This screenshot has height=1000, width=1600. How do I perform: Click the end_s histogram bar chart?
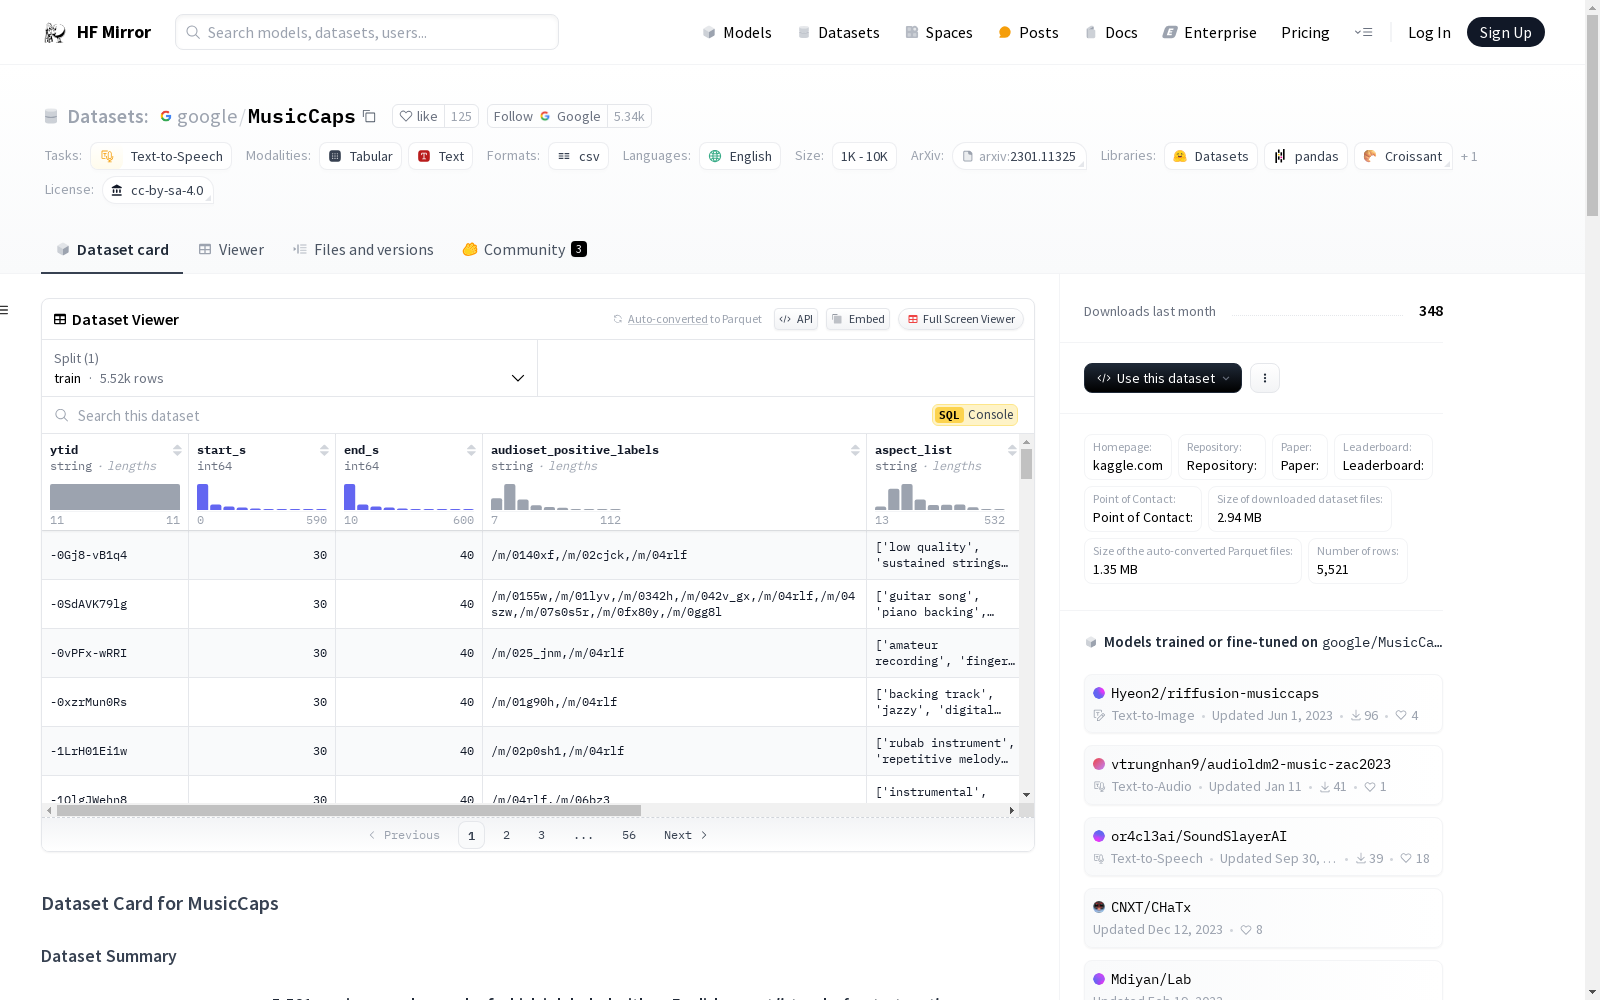(x=409, y=497)
